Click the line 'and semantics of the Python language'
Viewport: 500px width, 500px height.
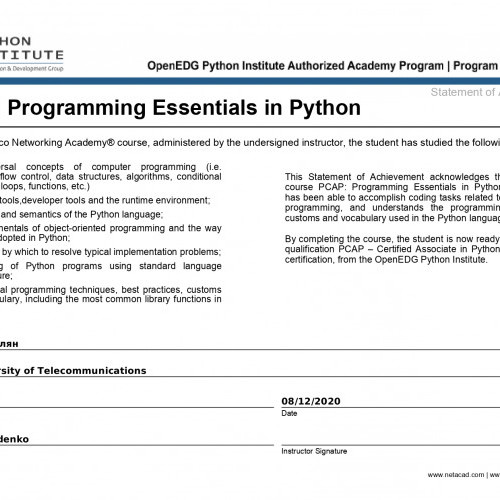pos(82,214)
